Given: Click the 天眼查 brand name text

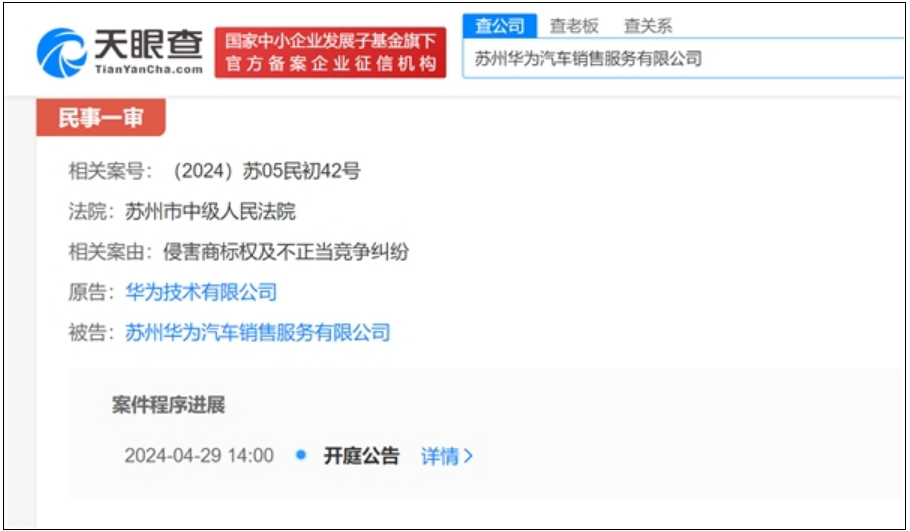Looking at the screenshot, I should 149,45.
